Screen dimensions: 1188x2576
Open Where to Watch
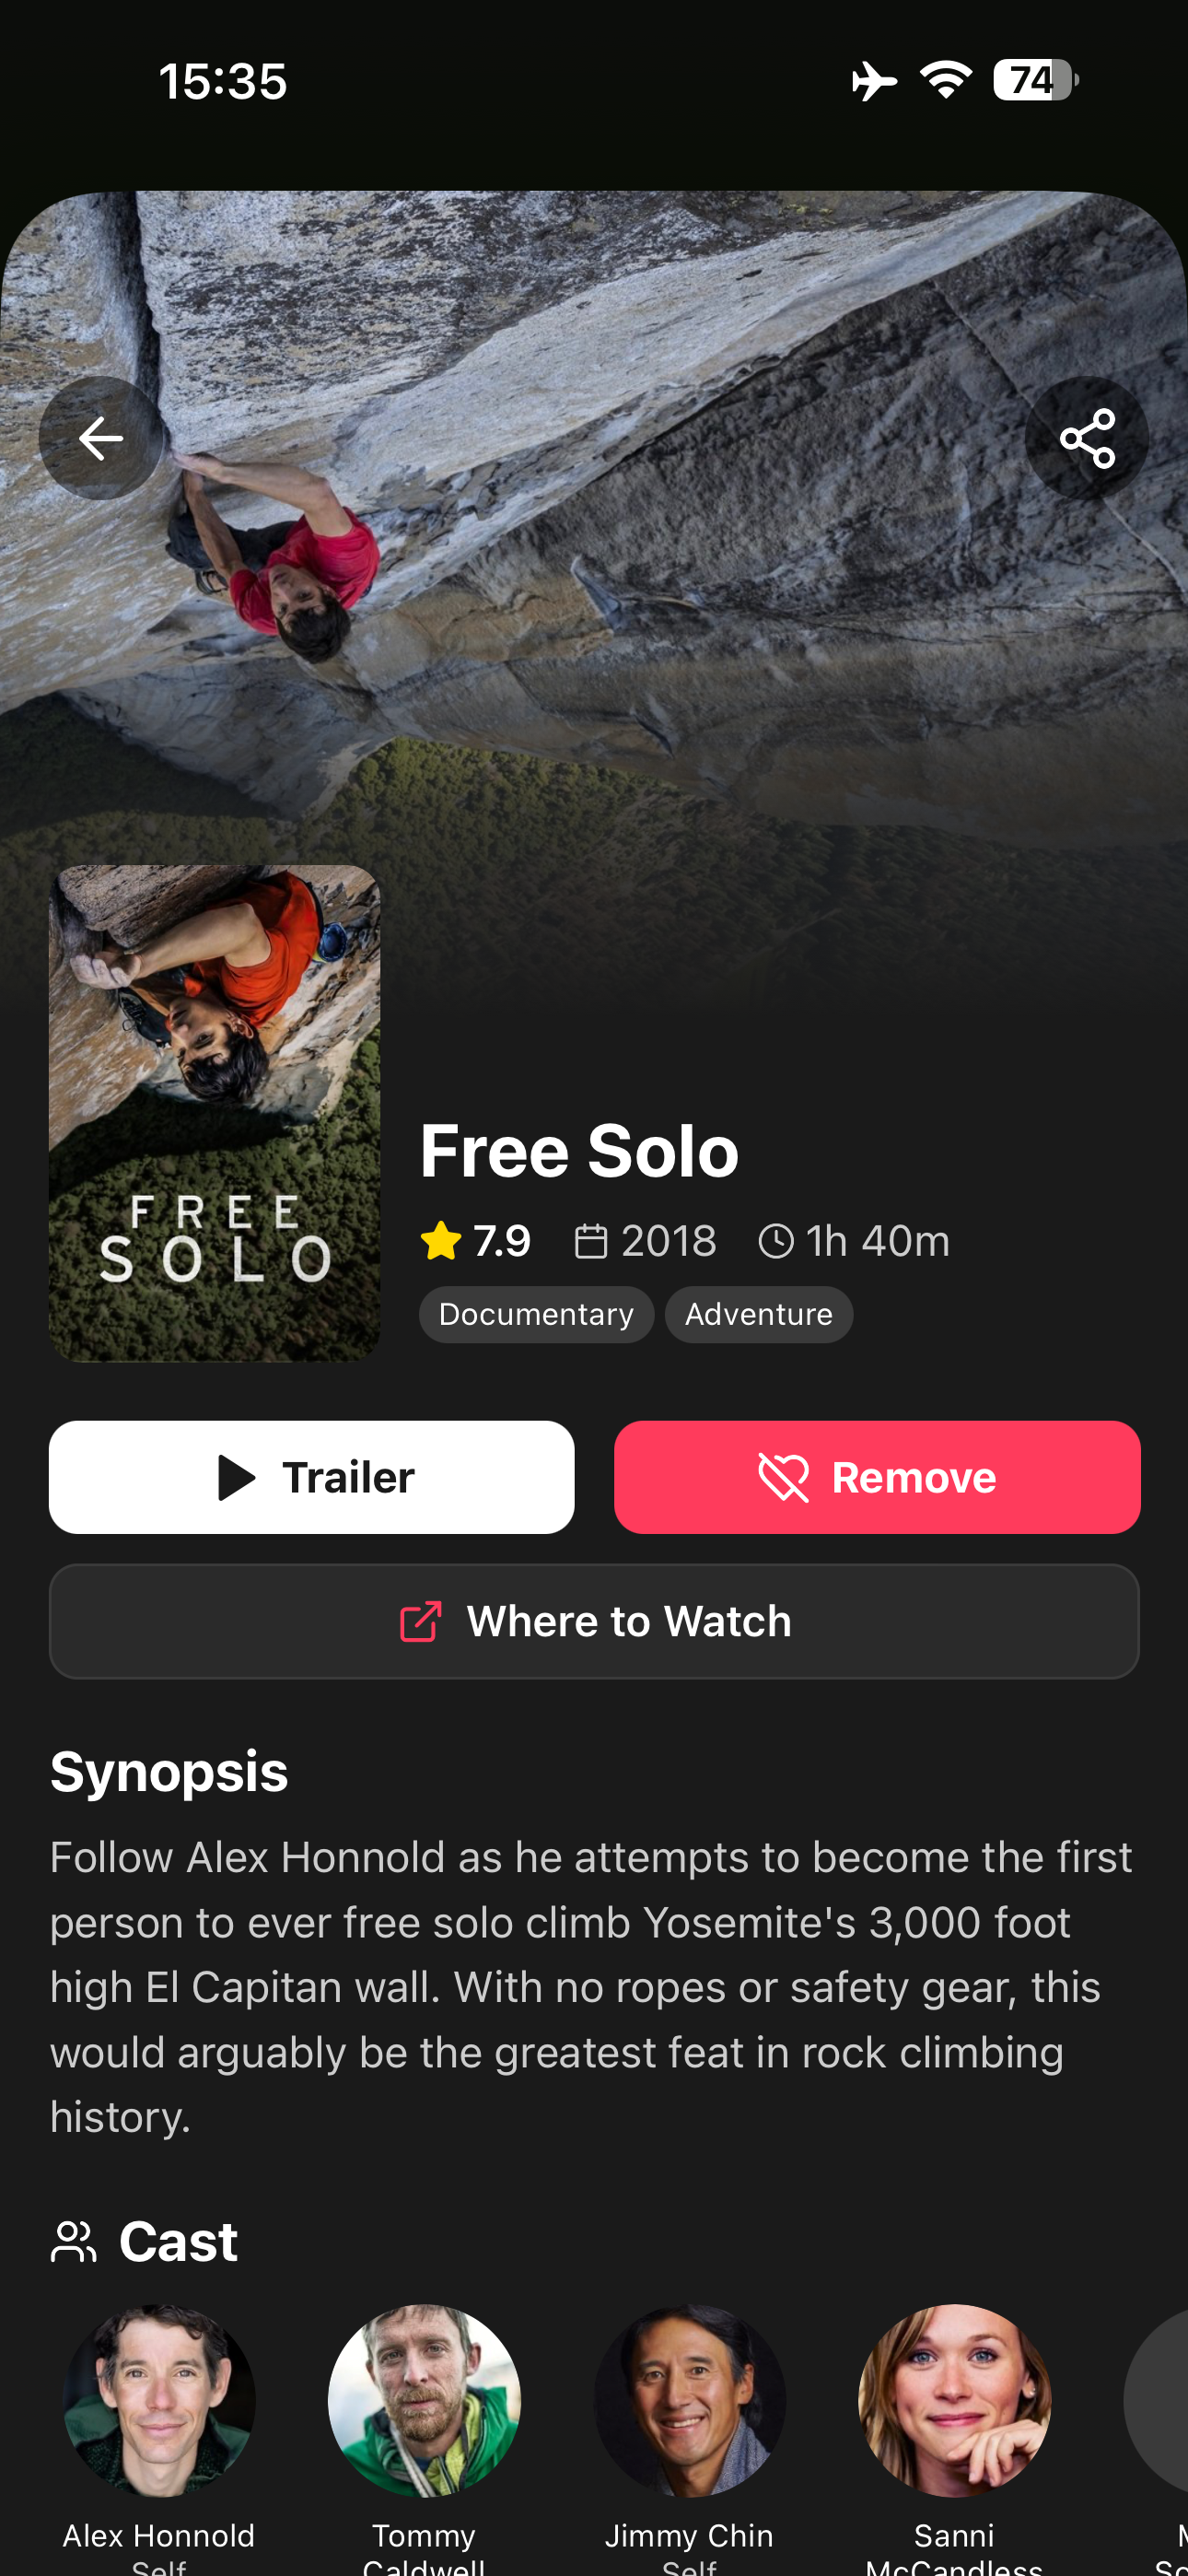pyautogui.click(x=594, y=1621)
